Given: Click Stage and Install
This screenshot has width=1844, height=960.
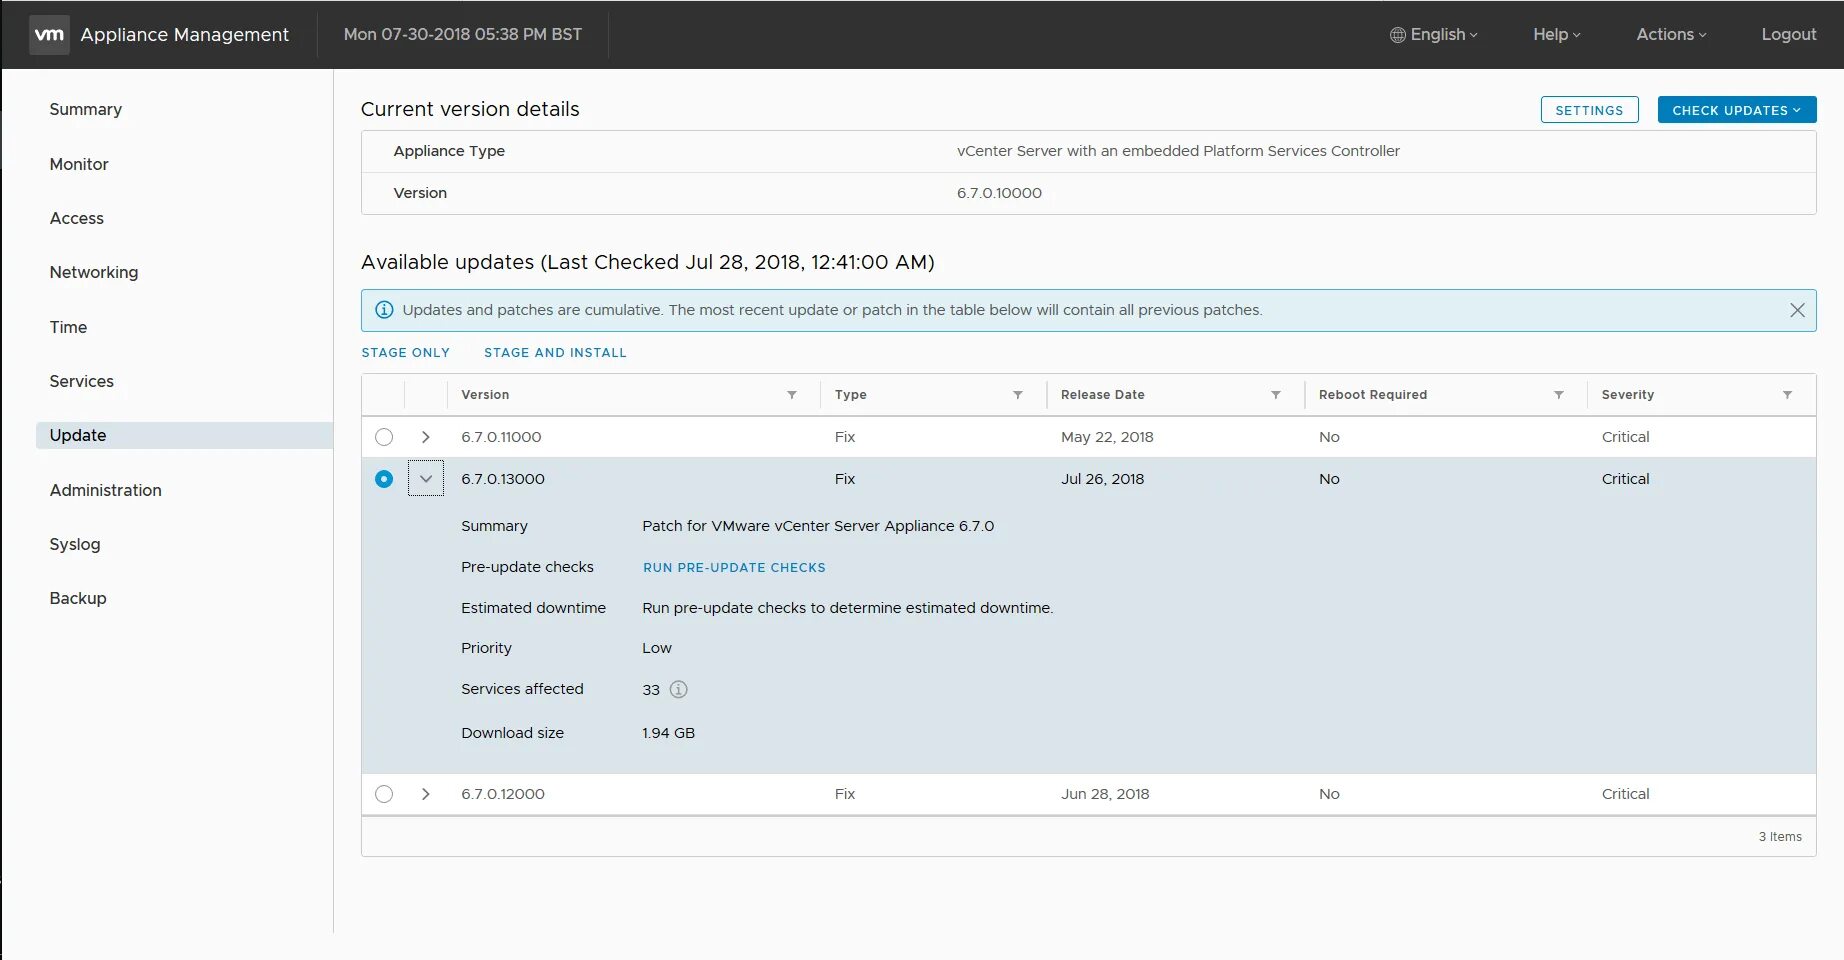Looking at the screenshot, I should (x=555, y=353).
